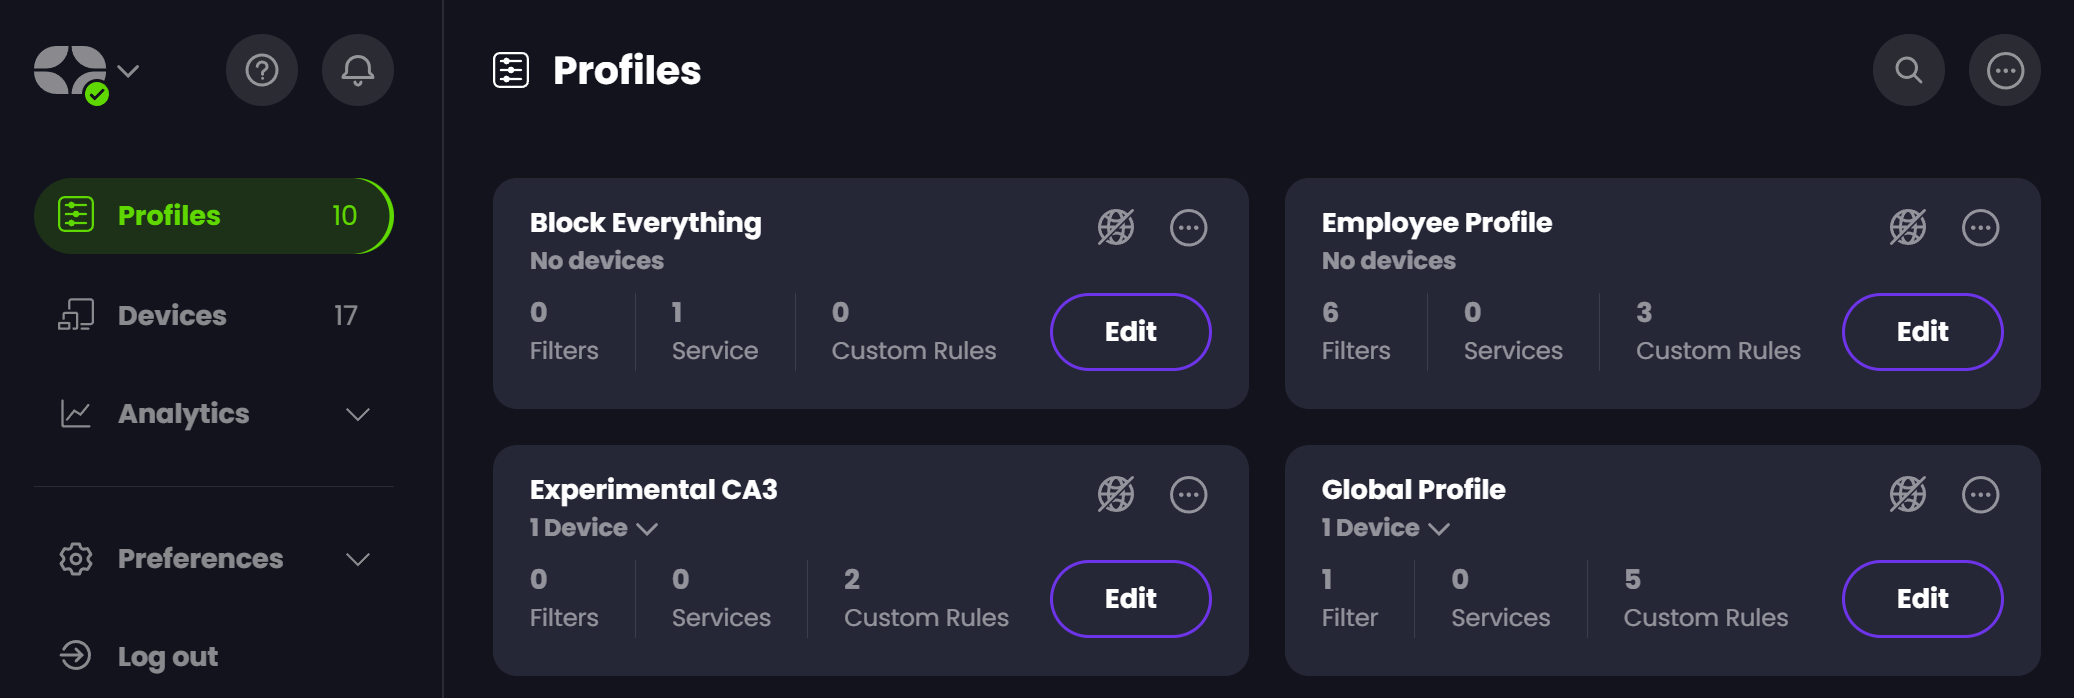Click the search magnifier icon
2074x698 pixels.
1908,70
